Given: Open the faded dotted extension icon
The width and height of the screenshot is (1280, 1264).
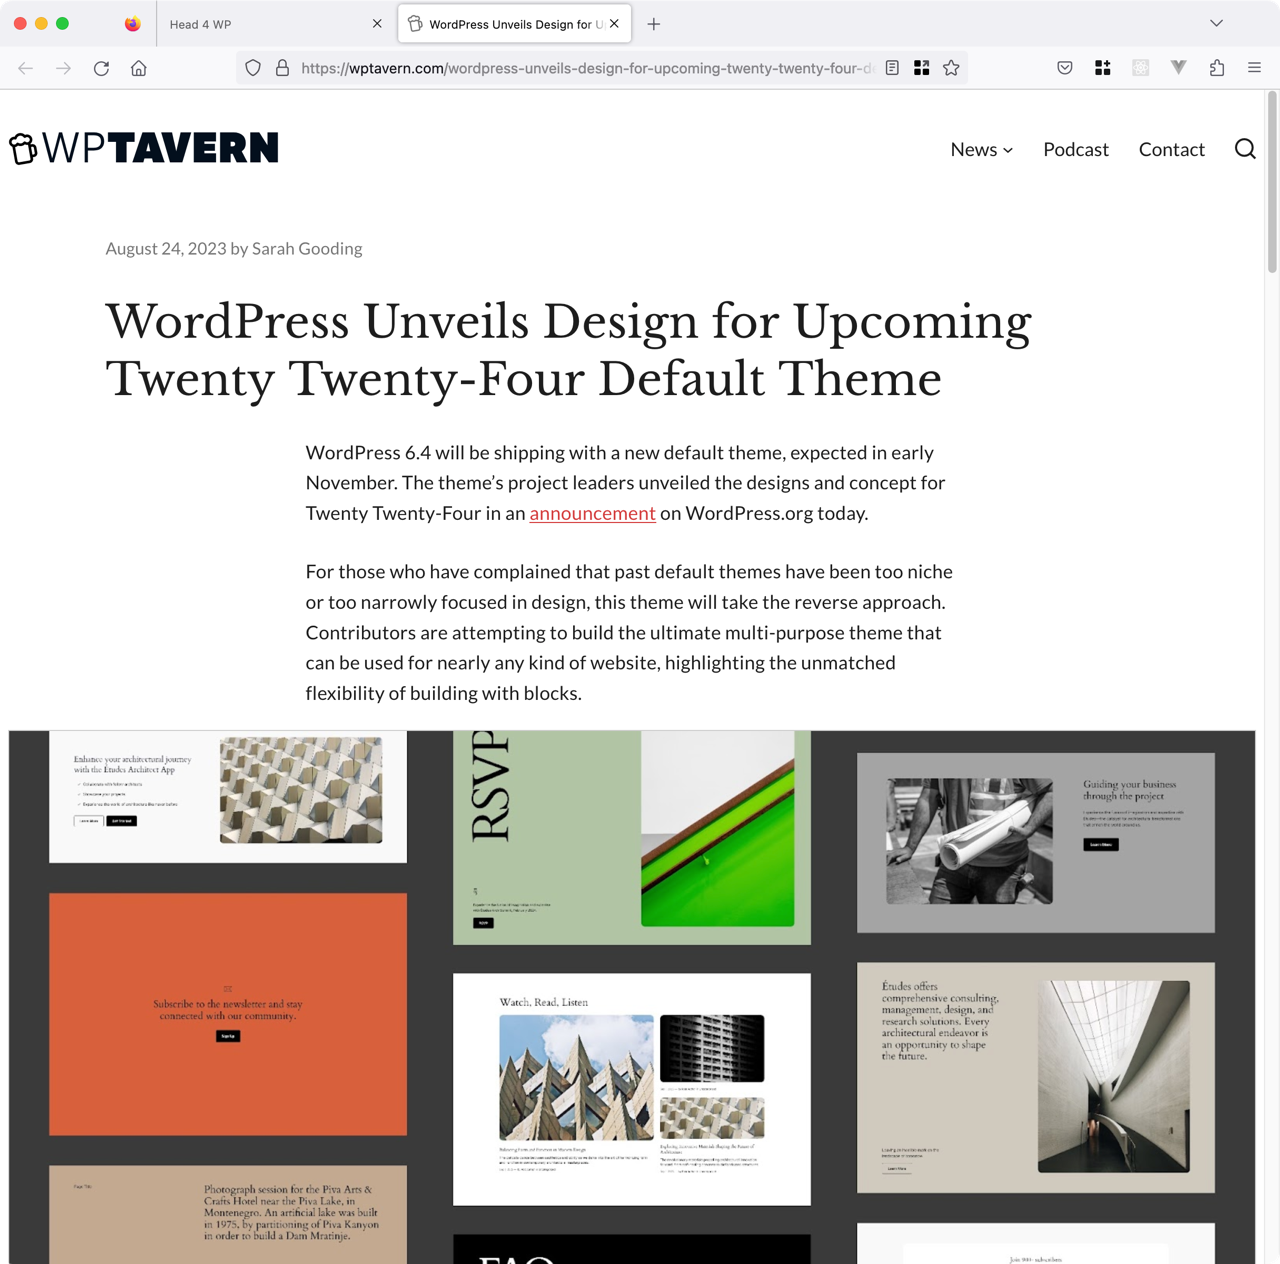Looking at the screenshot, I should coord(1141,68).
